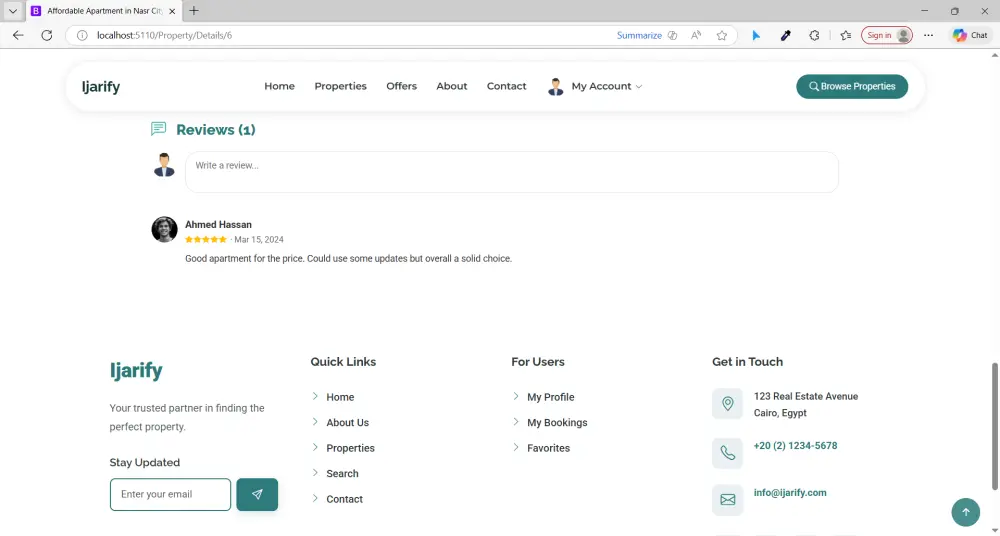Click the blue arrow extension icon
The image size is (1000, 536).
(756, 35)
